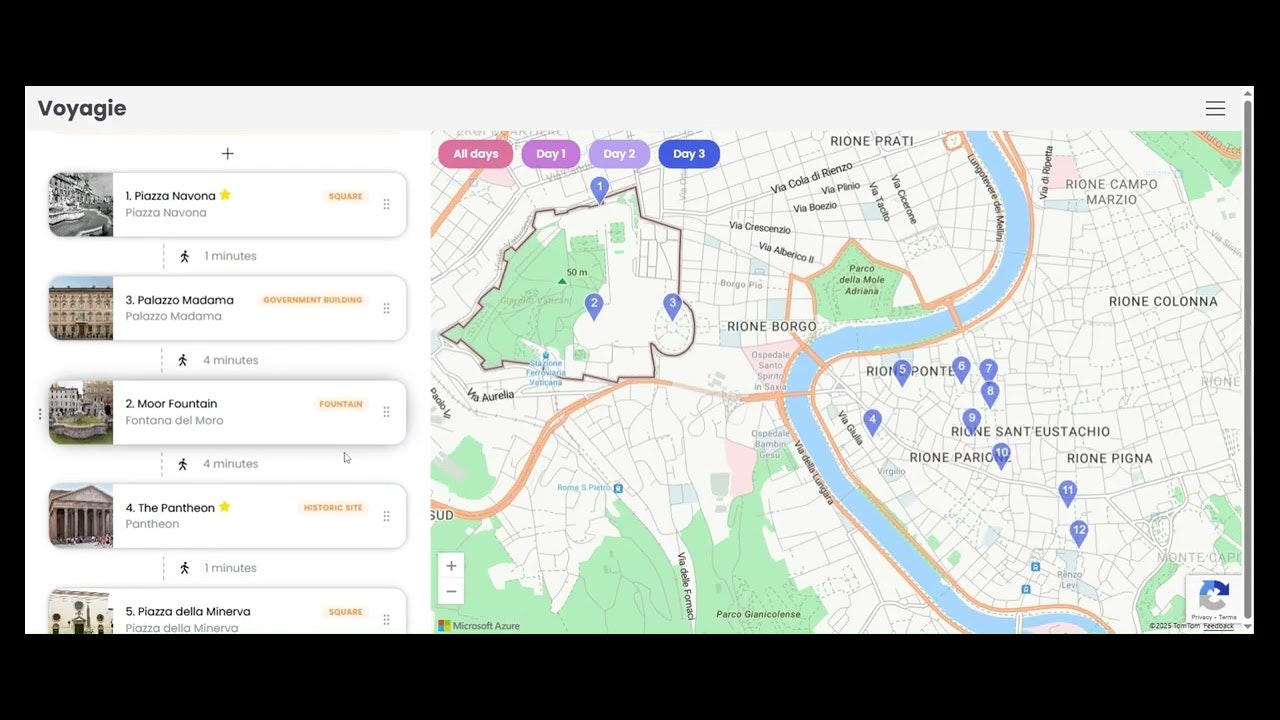Click 'Fontana del Moro' subtitle
The height and width of the screenshot is (720, 1280).
(174, 420)
